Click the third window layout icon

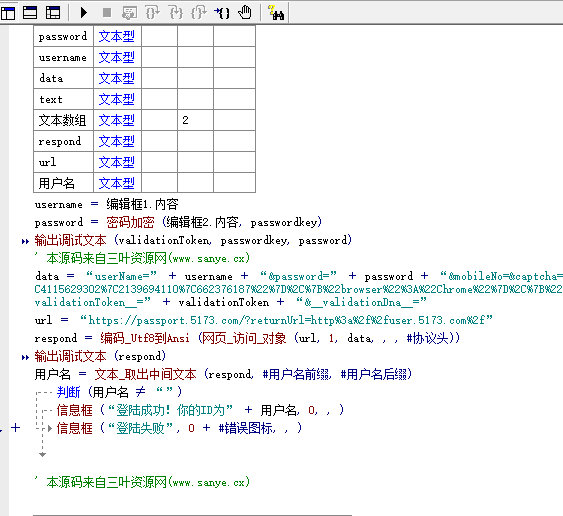coord(53,13)
